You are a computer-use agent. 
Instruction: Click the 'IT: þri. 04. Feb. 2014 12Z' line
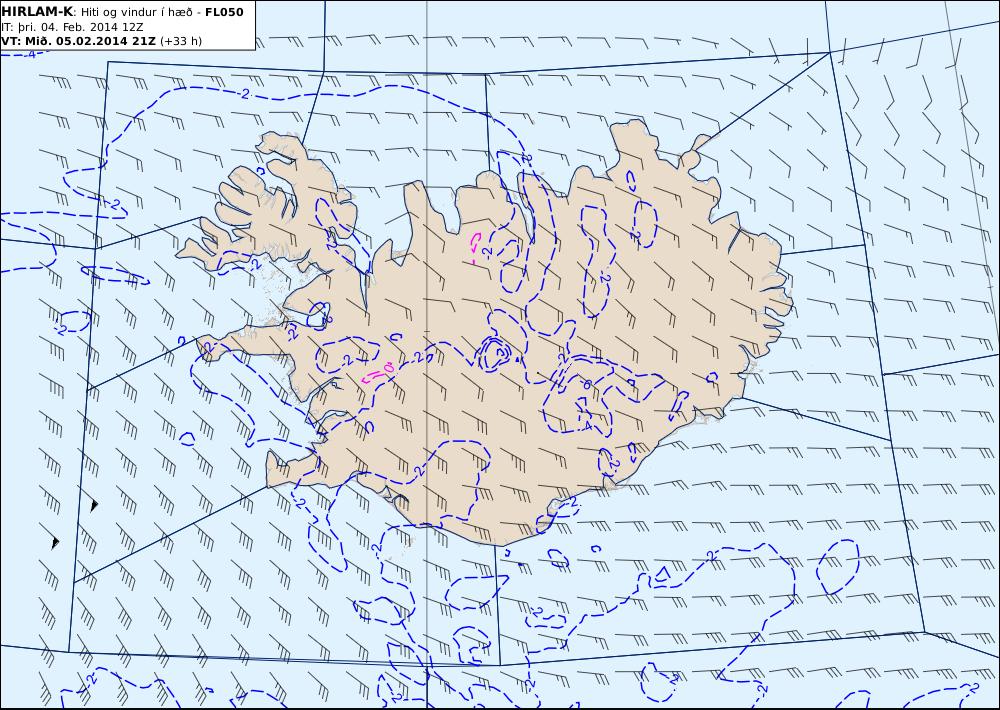(x=72, y=27)
